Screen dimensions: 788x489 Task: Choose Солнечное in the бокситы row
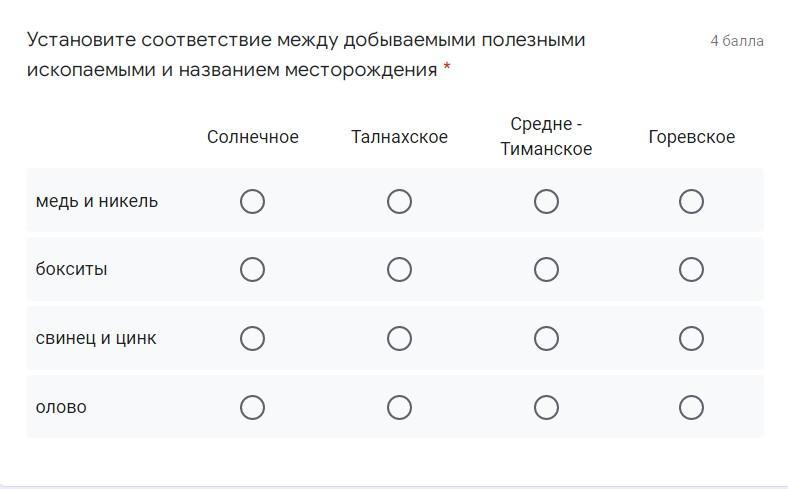(x=252, y=270)
